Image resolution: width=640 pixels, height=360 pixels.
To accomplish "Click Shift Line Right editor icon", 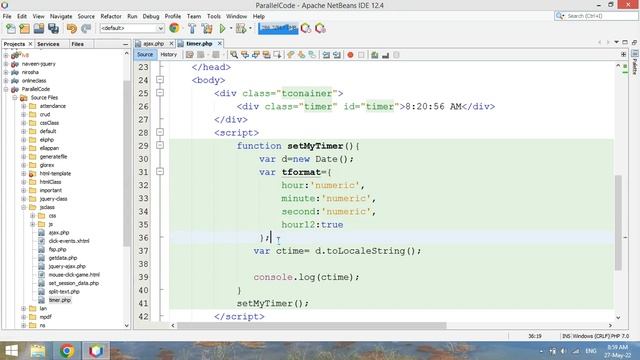I will click(337, 55).
